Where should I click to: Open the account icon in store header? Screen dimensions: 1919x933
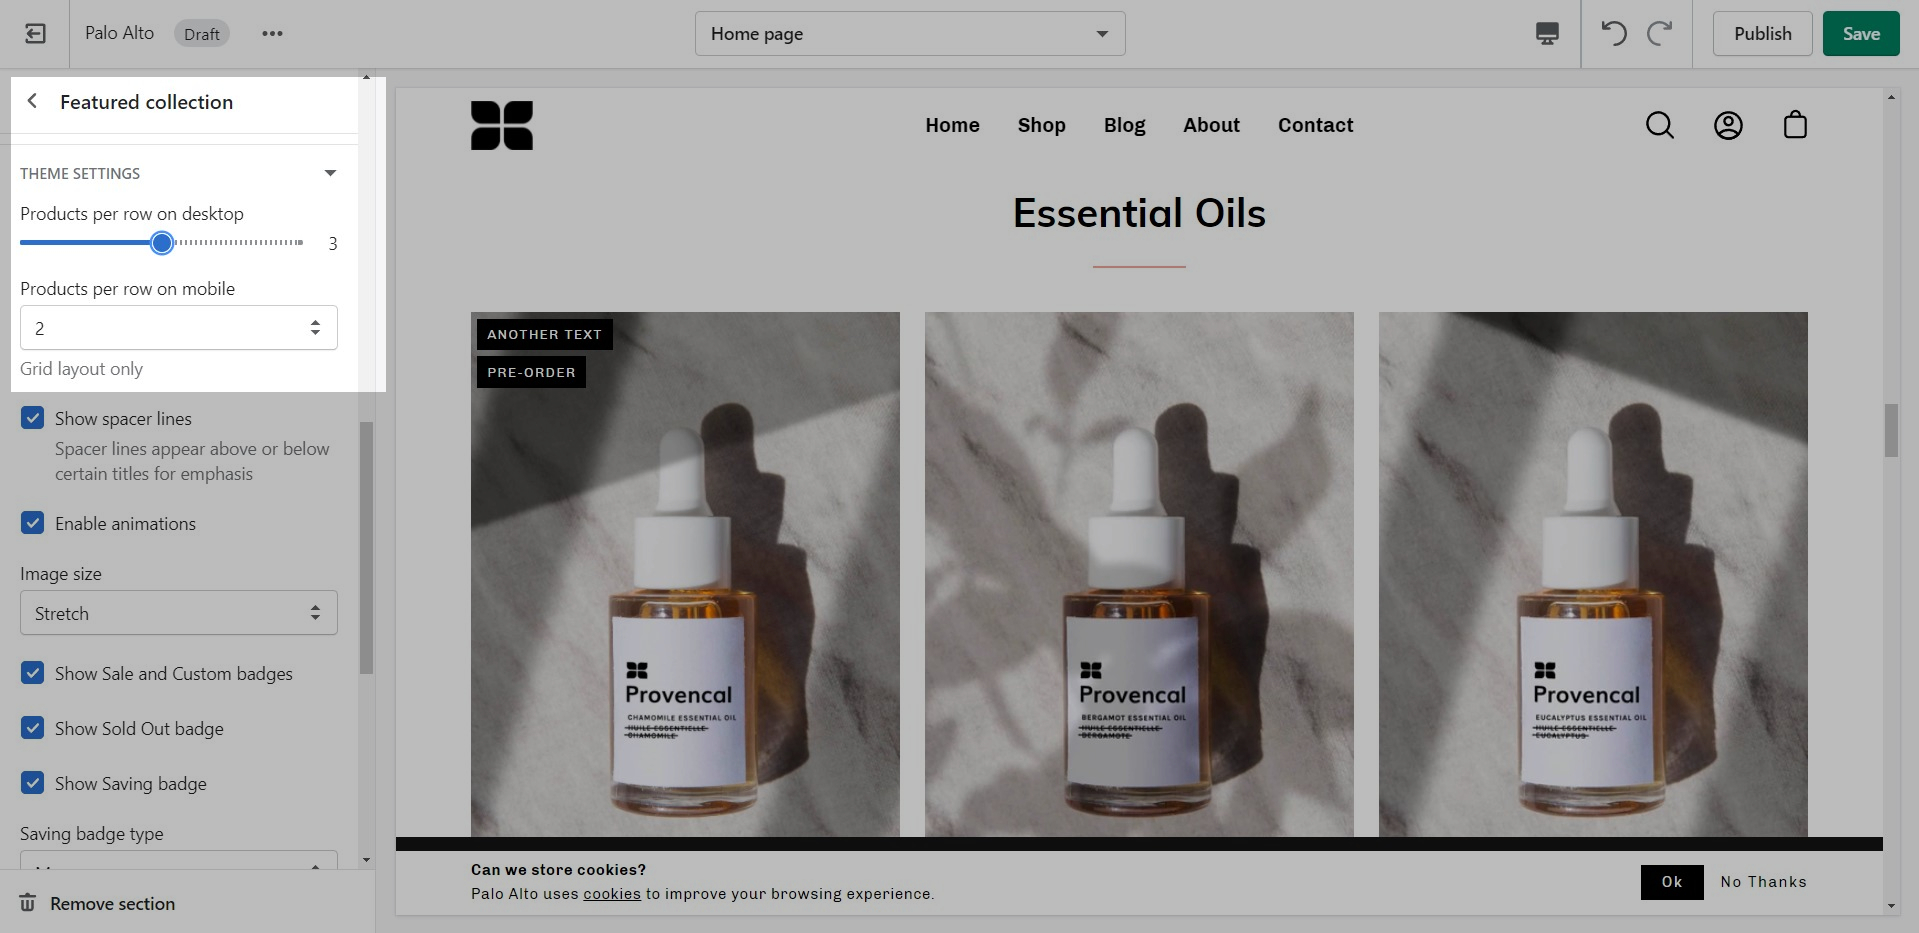click(1728, 125)
